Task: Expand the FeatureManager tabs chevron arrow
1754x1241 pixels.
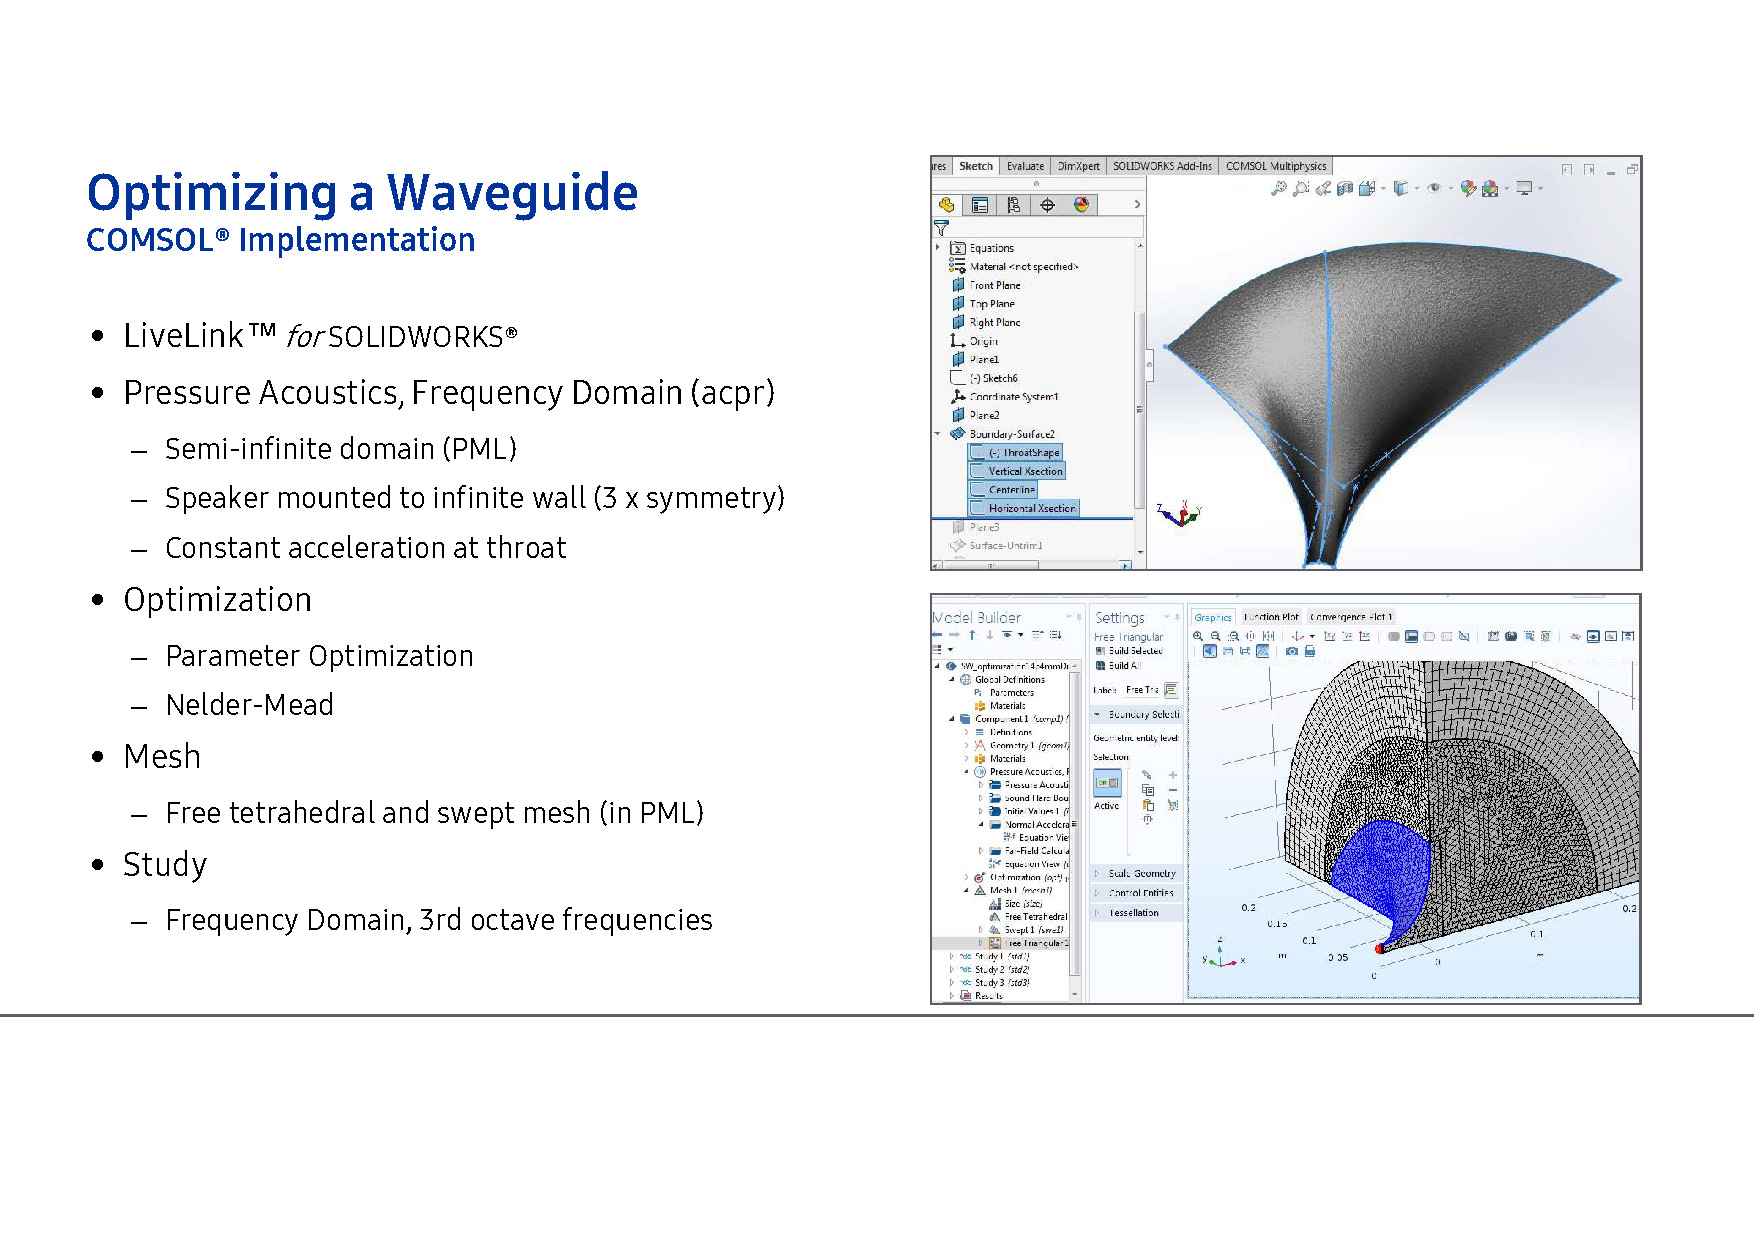Action: 1137,204
